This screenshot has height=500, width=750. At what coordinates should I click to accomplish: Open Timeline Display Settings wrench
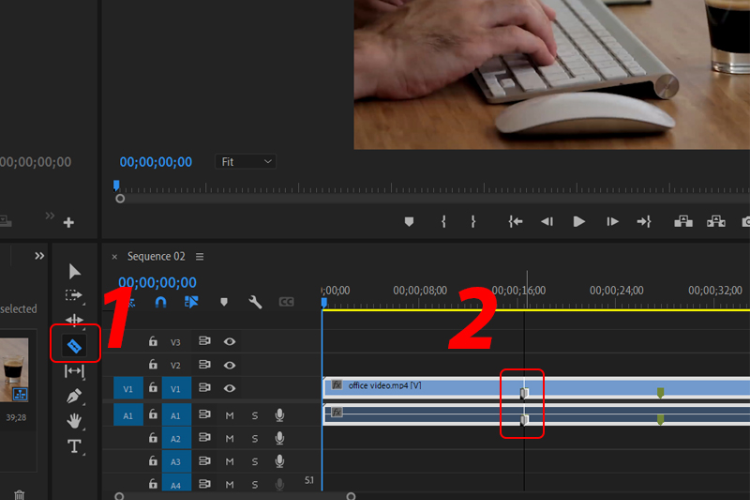coord(255,302)
